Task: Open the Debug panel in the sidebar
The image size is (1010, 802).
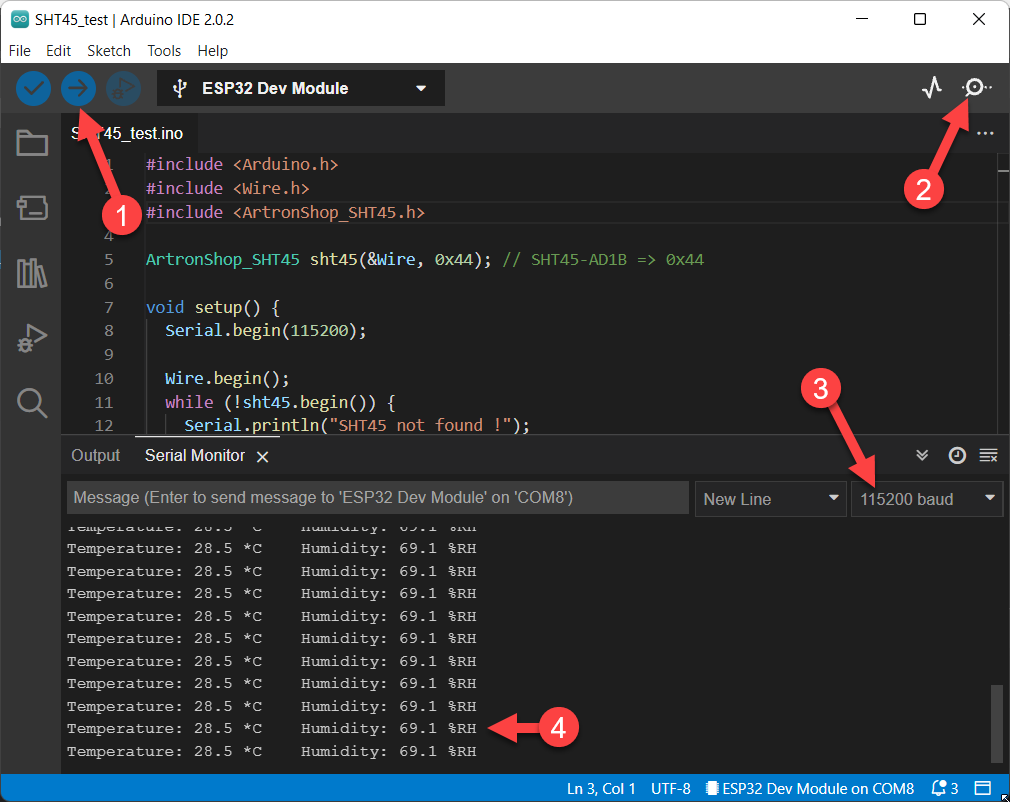Action: (32, 338)
